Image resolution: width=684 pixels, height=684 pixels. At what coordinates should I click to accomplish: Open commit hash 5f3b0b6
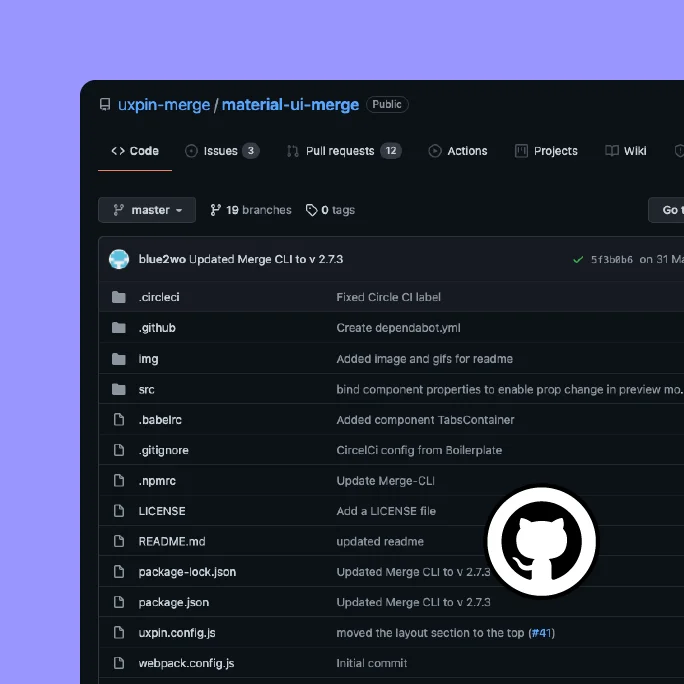[612, 260]
